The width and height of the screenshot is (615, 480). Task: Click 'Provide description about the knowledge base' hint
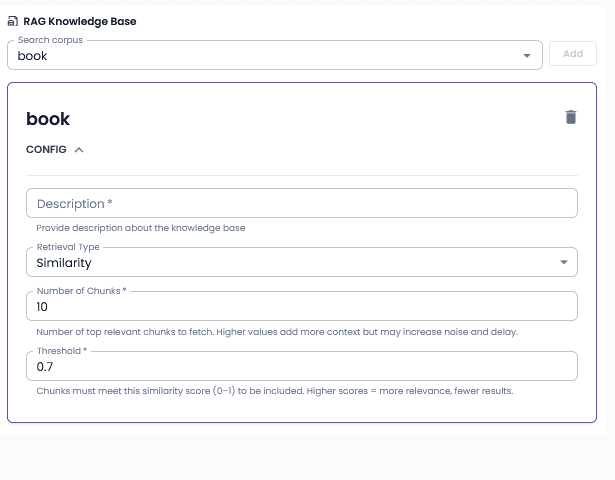(x=141, y=228)
